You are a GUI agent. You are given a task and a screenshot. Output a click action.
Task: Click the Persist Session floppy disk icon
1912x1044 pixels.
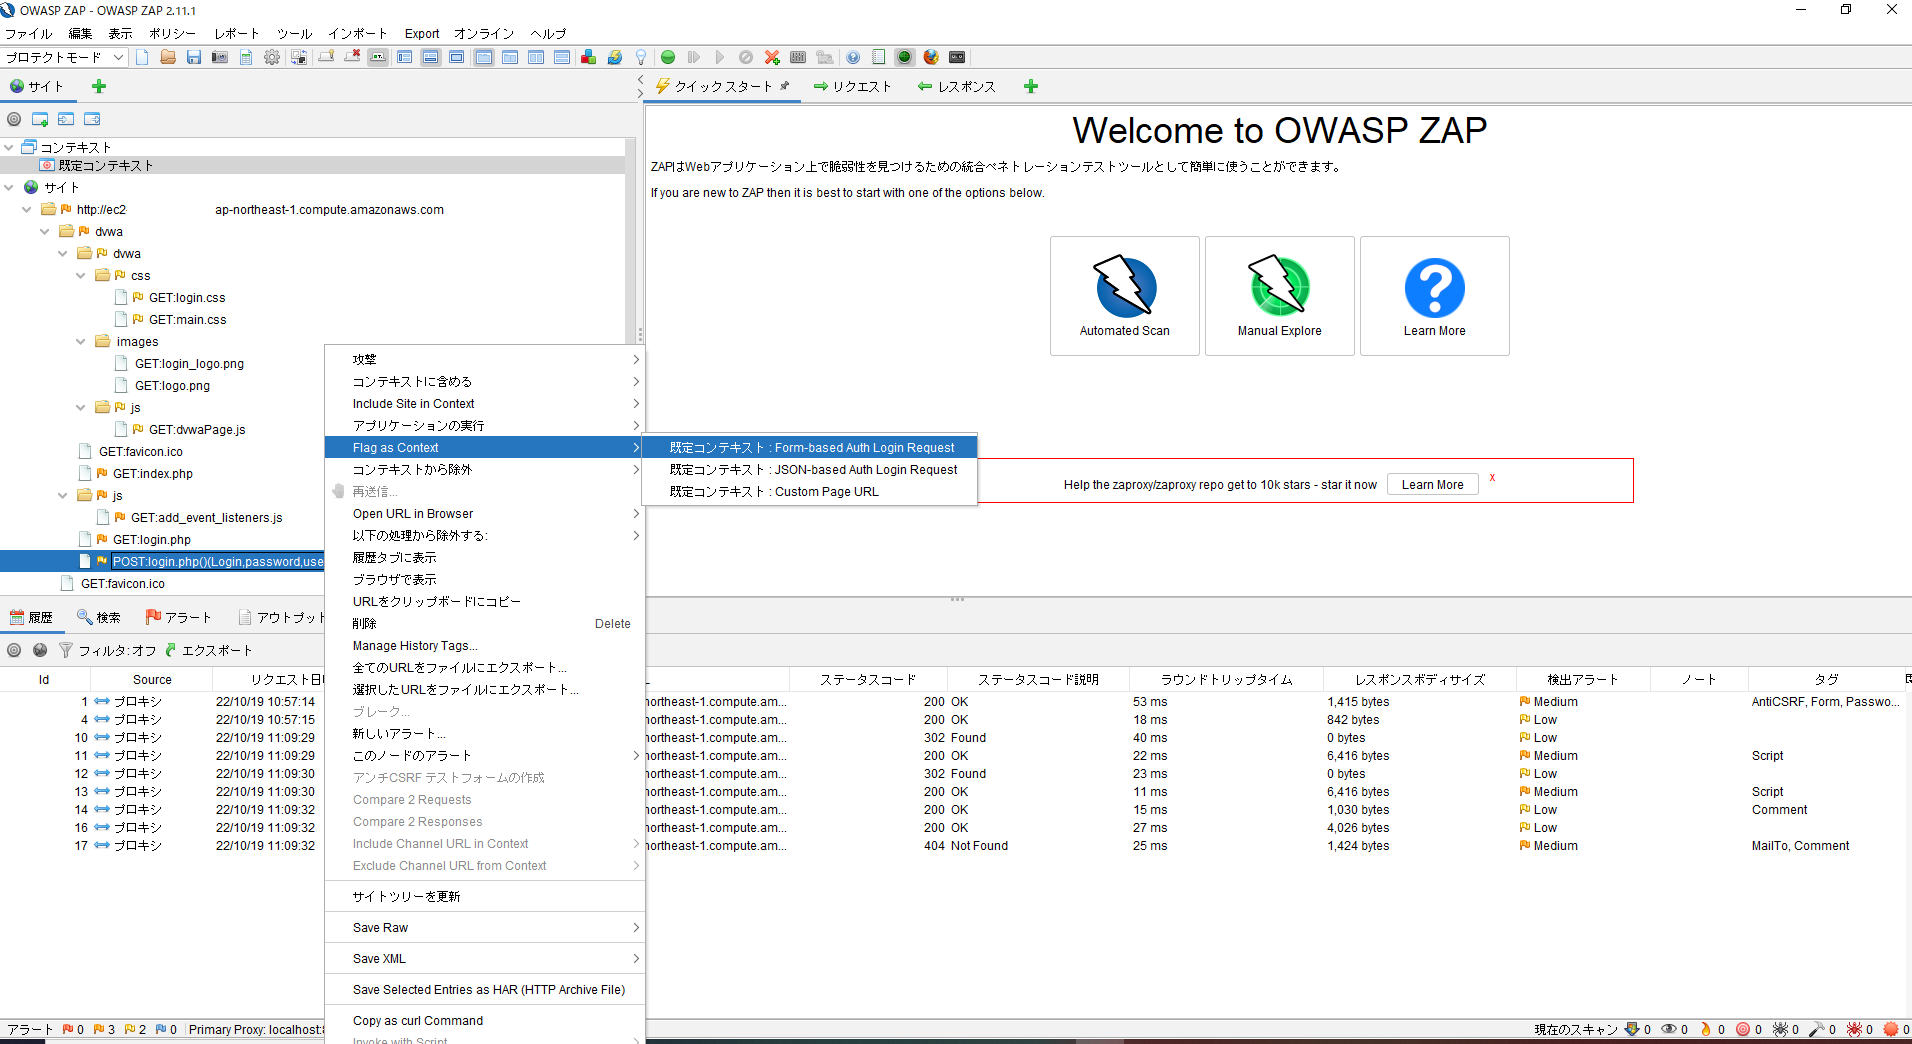(x=194, y=57)
